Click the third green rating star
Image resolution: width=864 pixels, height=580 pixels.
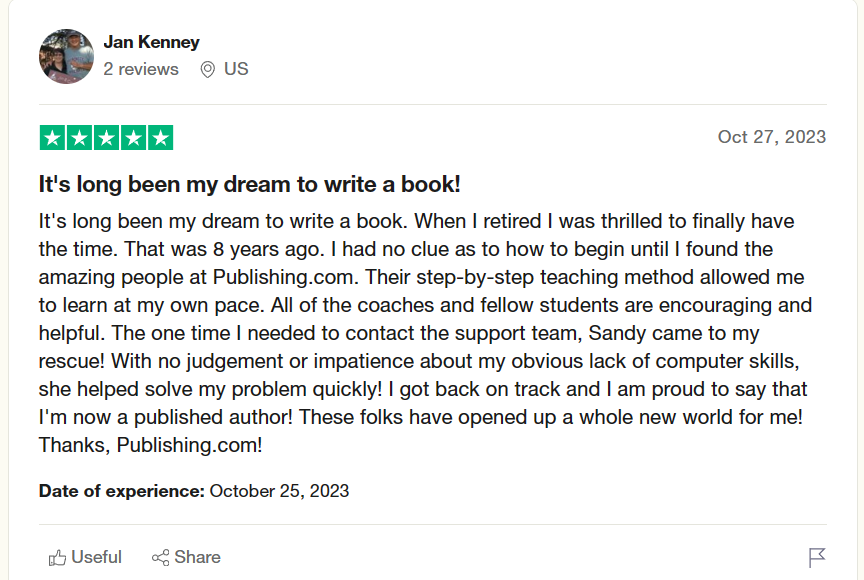[x=106, y=138]
